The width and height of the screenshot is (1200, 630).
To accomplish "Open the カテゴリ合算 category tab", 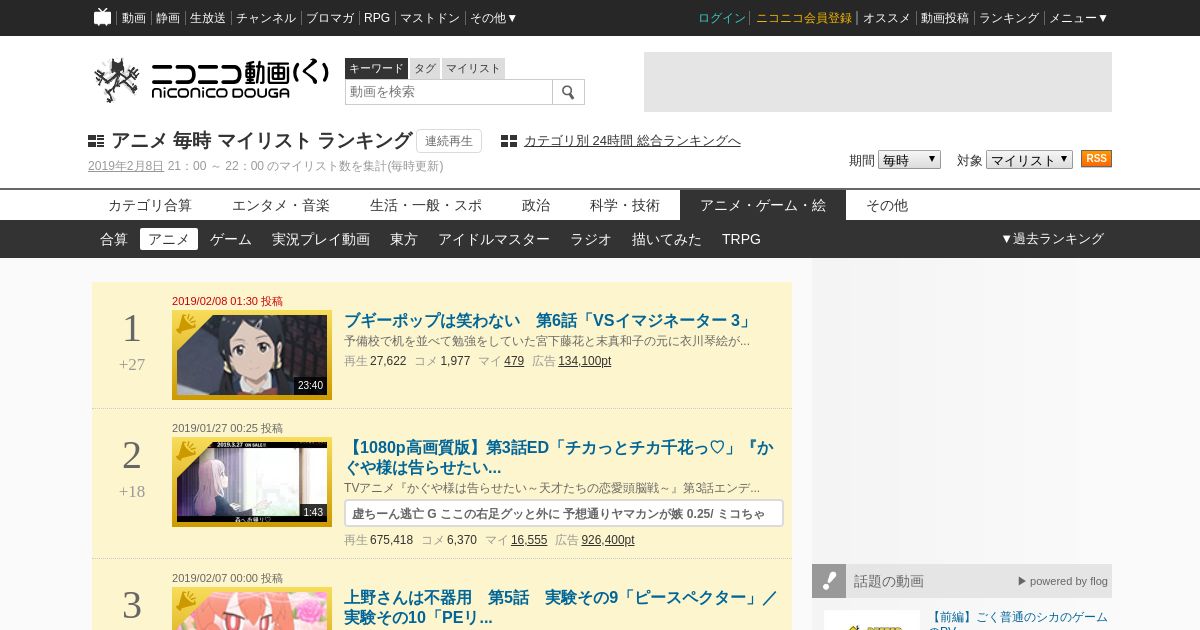I will pyautogui.click(x=150, y=205).
